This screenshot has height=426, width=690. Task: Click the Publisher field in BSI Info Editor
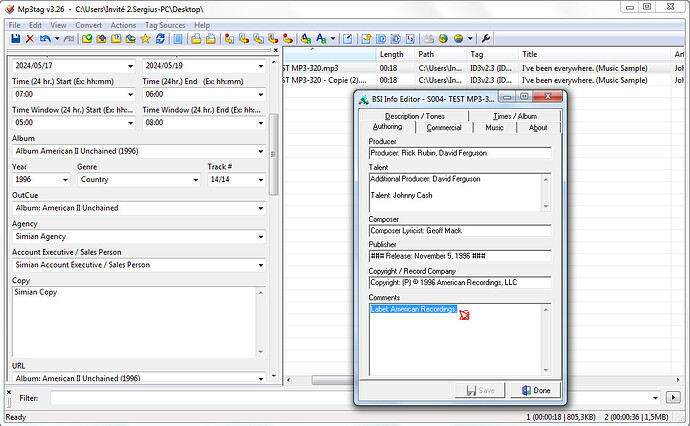pos(460,256)
